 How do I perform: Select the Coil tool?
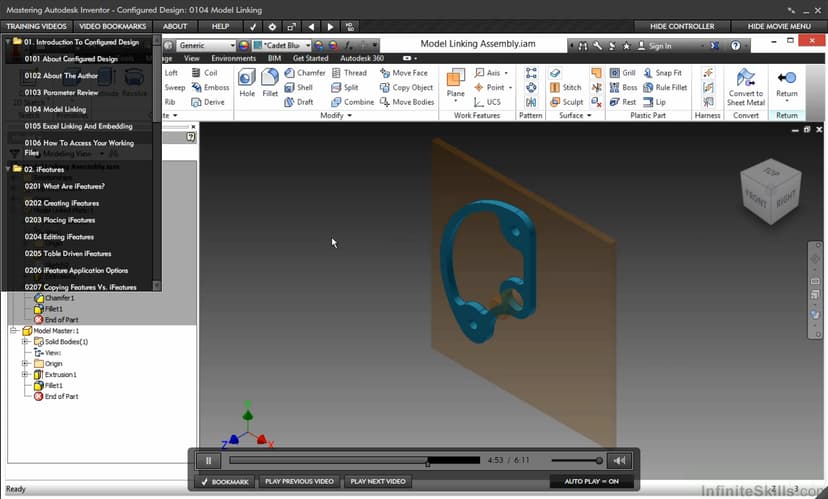coord(204,73)
